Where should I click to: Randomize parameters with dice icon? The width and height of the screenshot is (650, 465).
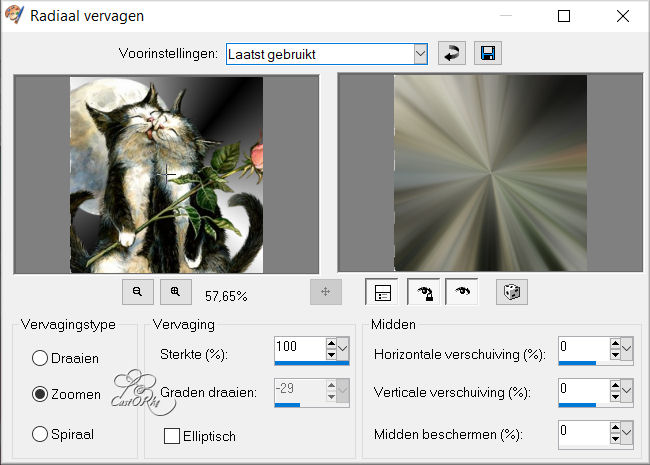[512, 292]
